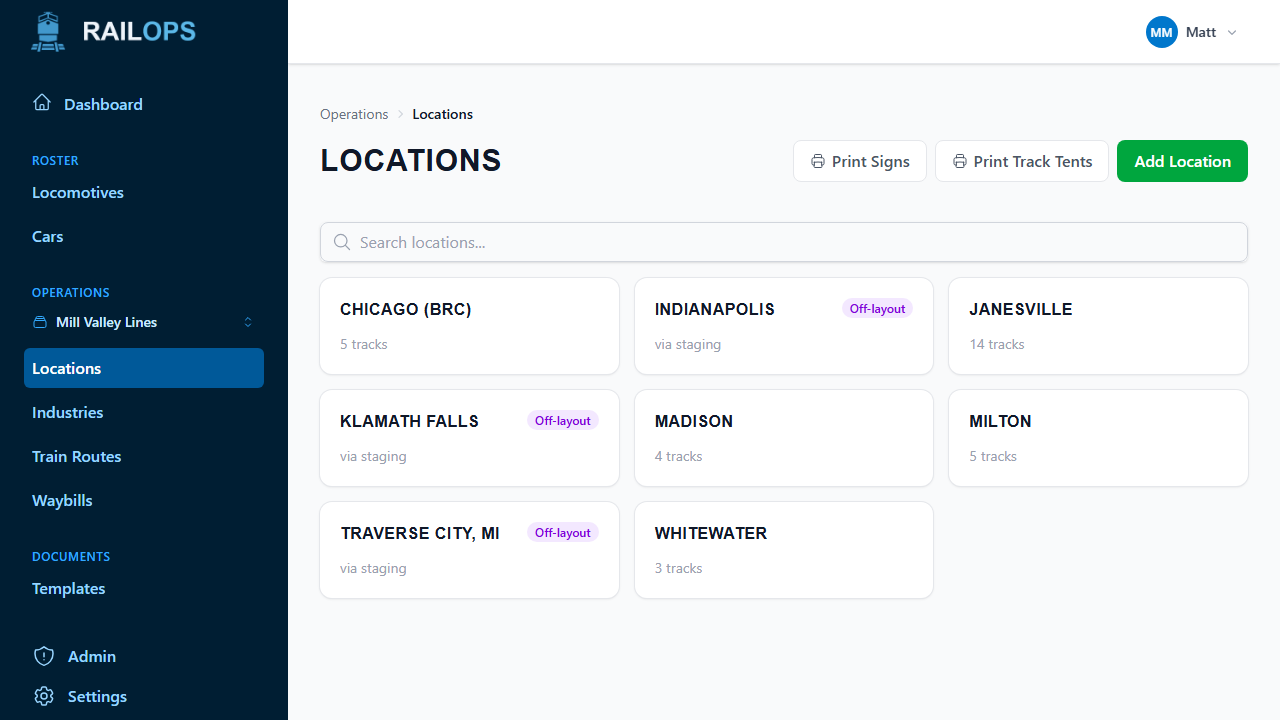The height and width of the screenshot is (720, 1280).
Task: Click the layout icon beside Mill Valley Lines
Action: 40,322
